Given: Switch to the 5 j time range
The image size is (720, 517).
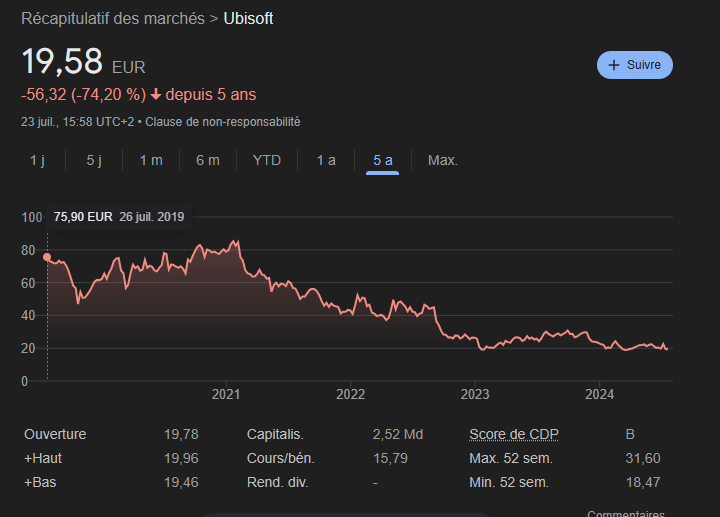Looking at the screenshot, I should pos(94,160).
